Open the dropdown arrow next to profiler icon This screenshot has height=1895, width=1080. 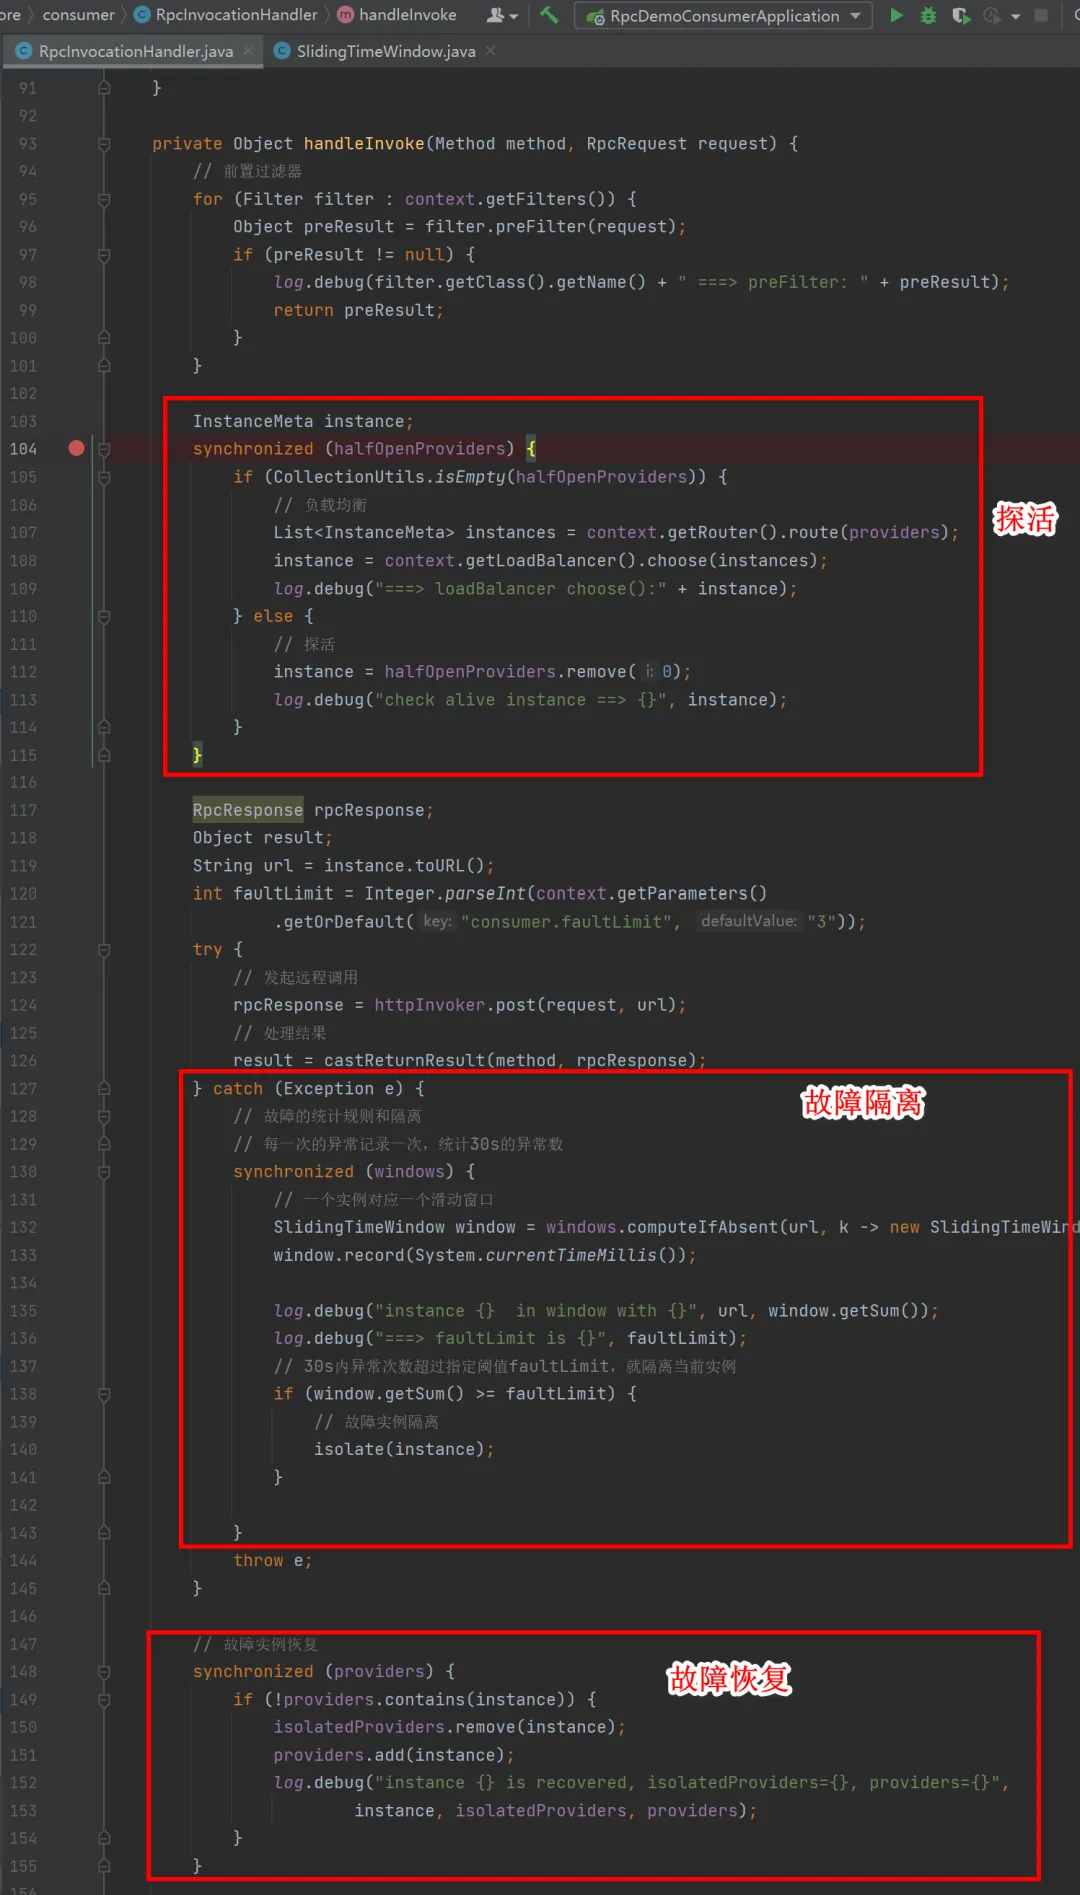1016,16
